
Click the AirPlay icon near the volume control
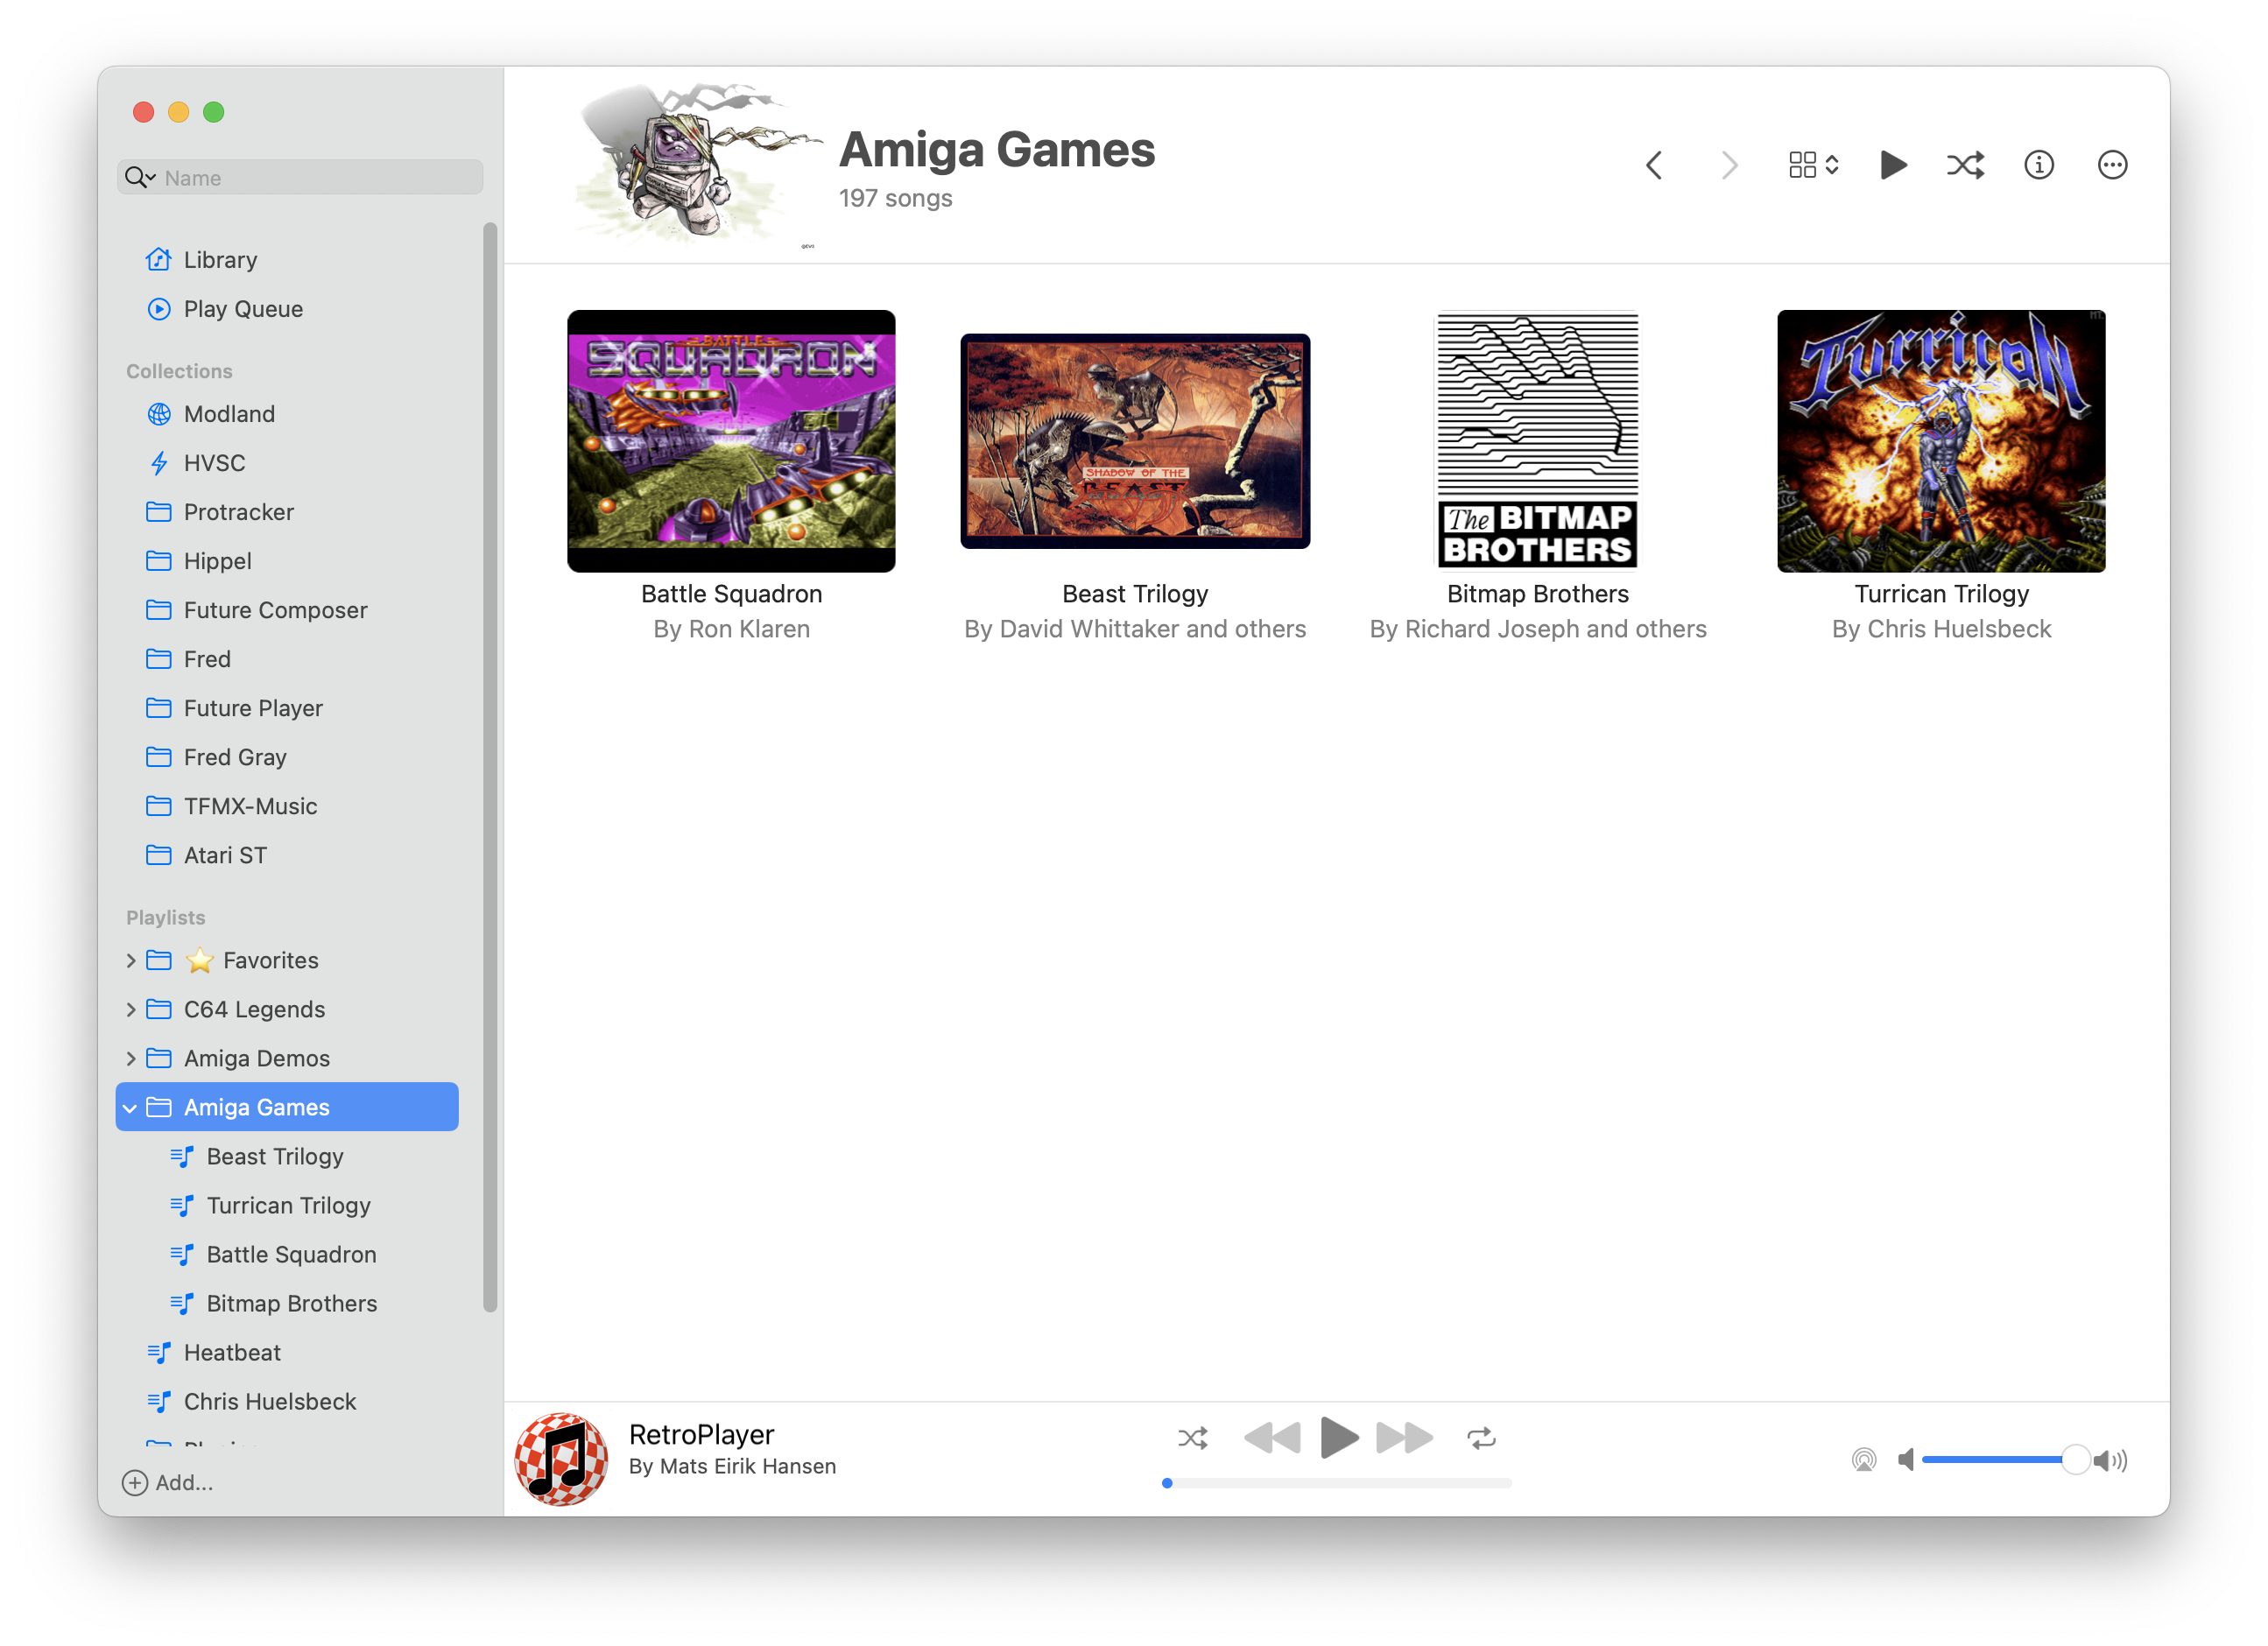point(1863,1460)
